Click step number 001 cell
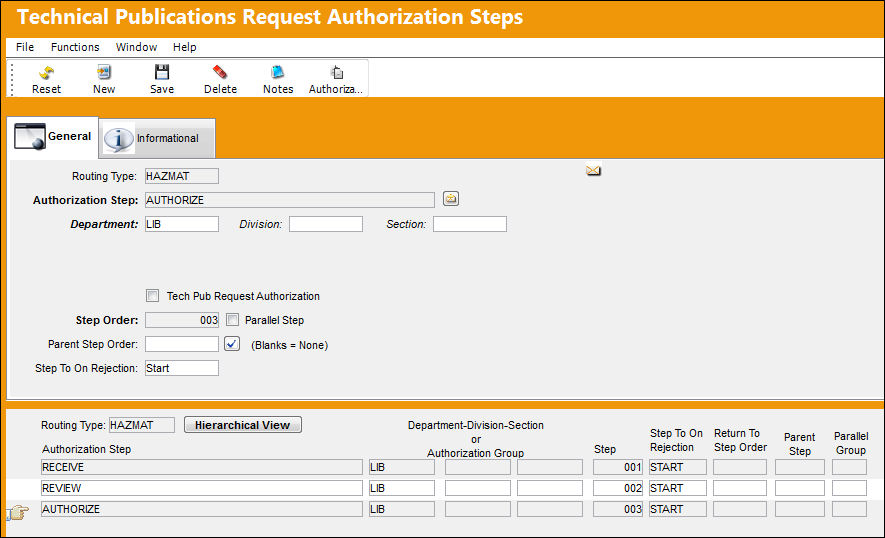Image resolution: width=885 pixels, height=538 pixels. (617, 467)
